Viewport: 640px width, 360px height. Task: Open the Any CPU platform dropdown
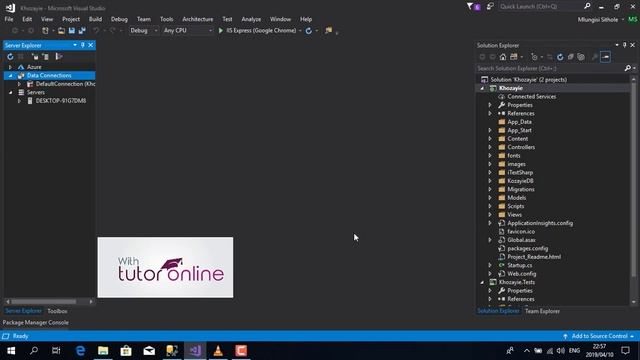pos(188,31)
